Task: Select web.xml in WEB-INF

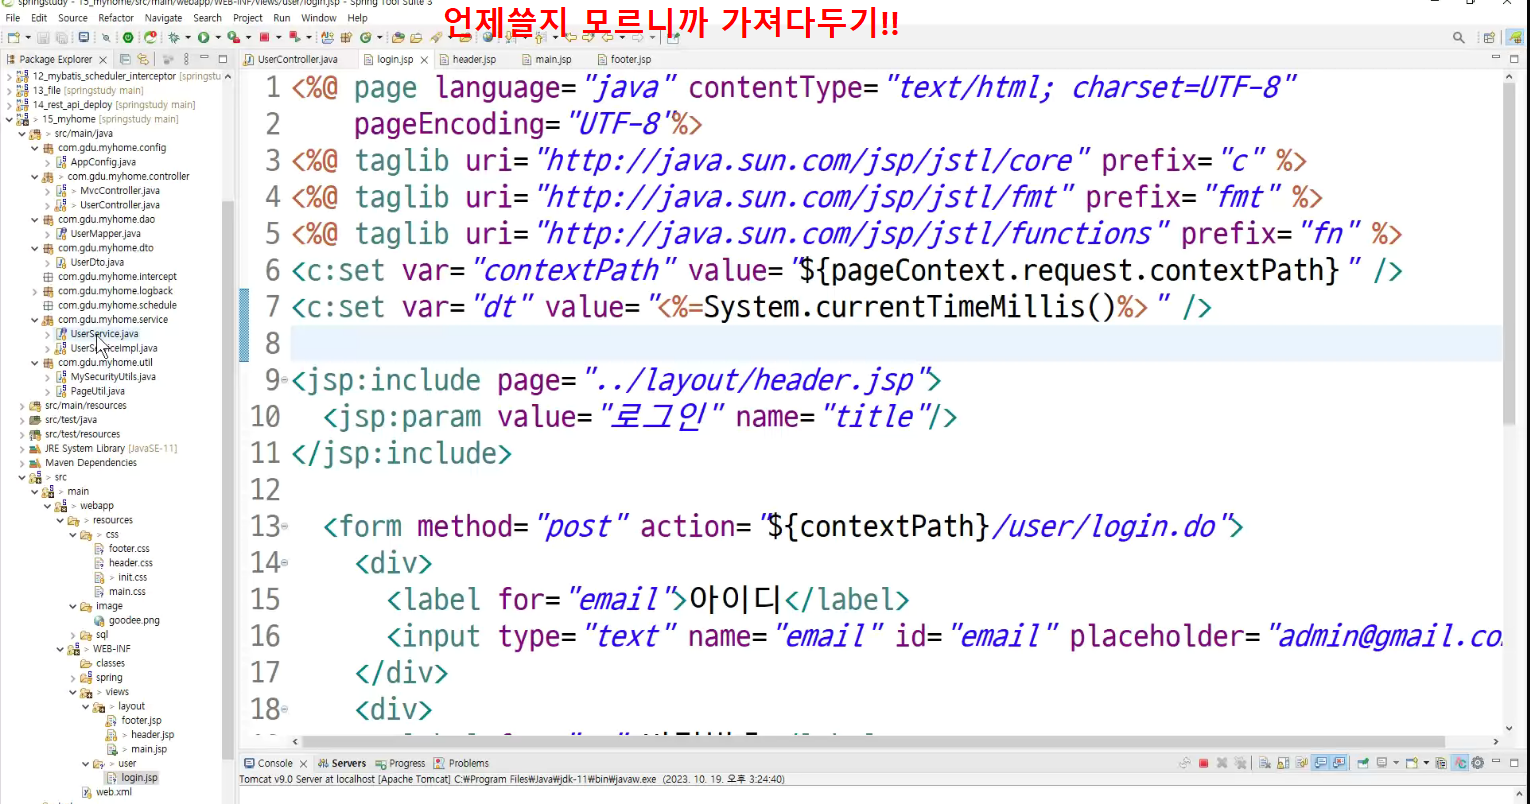Action: [113, 792]
